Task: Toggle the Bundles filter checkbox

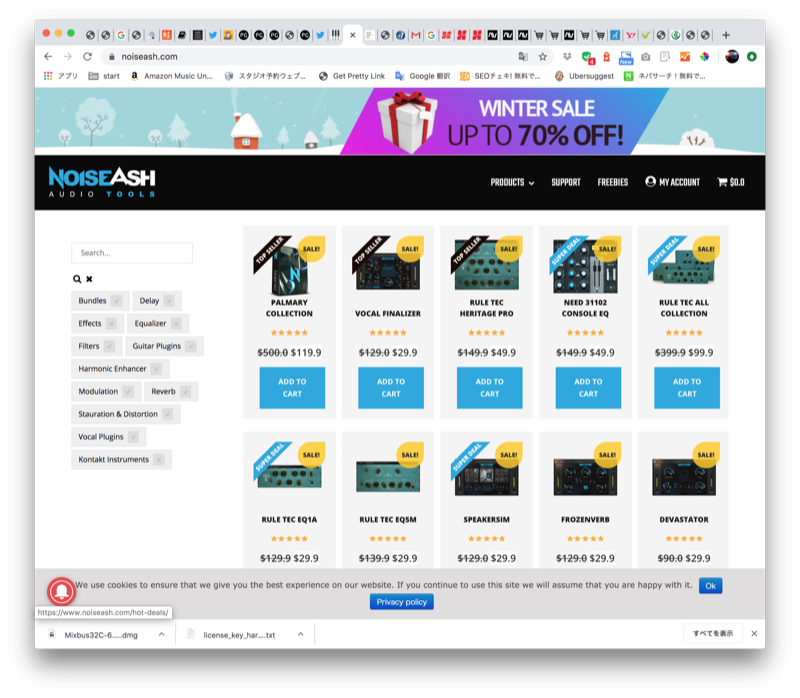Action: (117, 301)
